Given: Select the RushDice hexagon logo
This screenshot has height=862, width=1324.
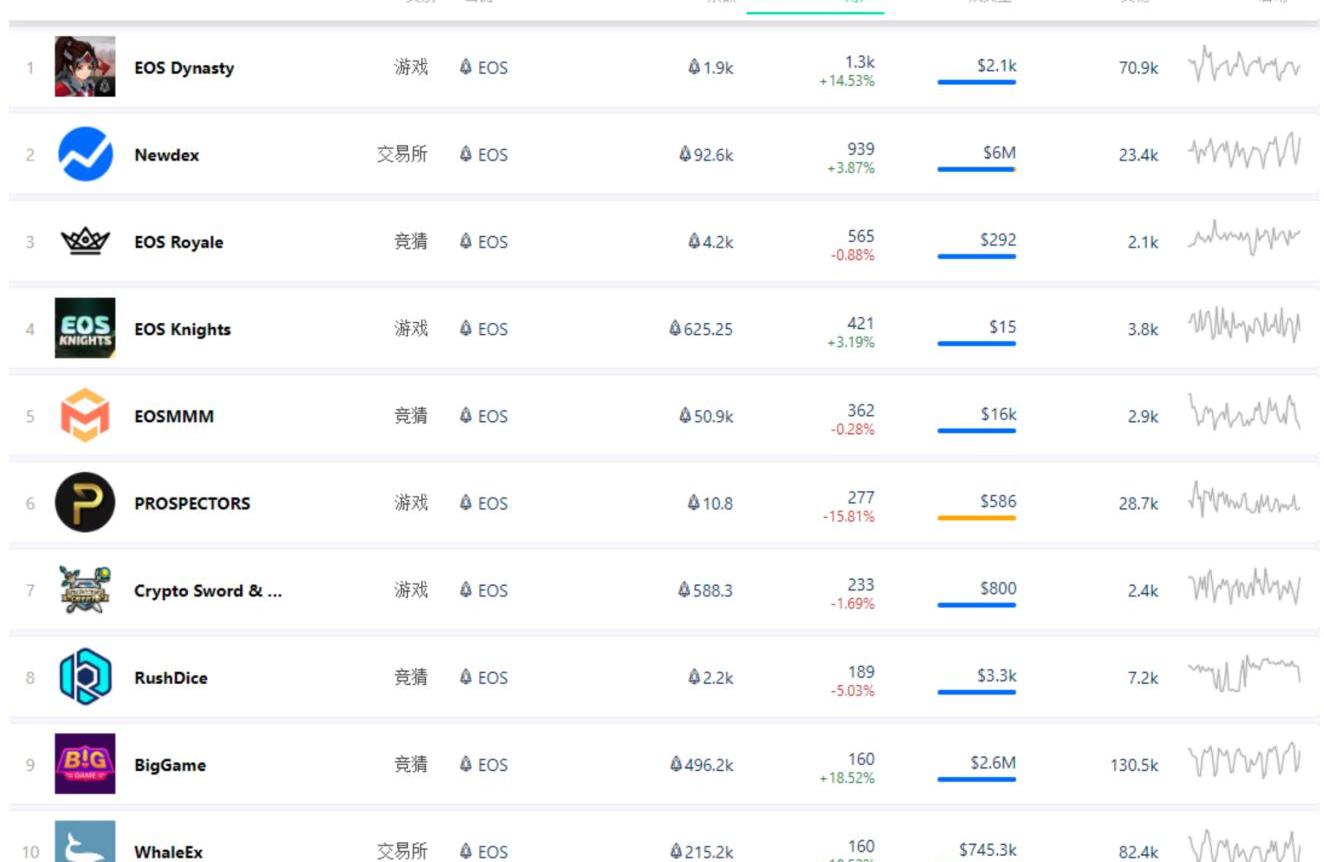Looking at the screenshot, I should click(x=85, y=677).
